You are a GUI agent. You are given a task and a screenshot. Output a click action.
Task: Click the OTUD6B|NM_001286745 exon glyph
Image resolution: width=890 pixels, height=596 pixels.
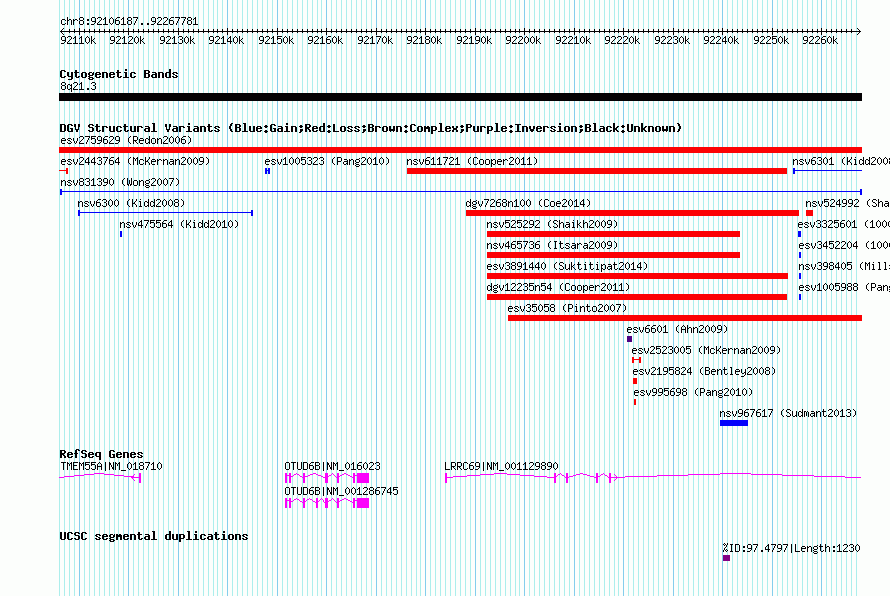coord(327,503)
